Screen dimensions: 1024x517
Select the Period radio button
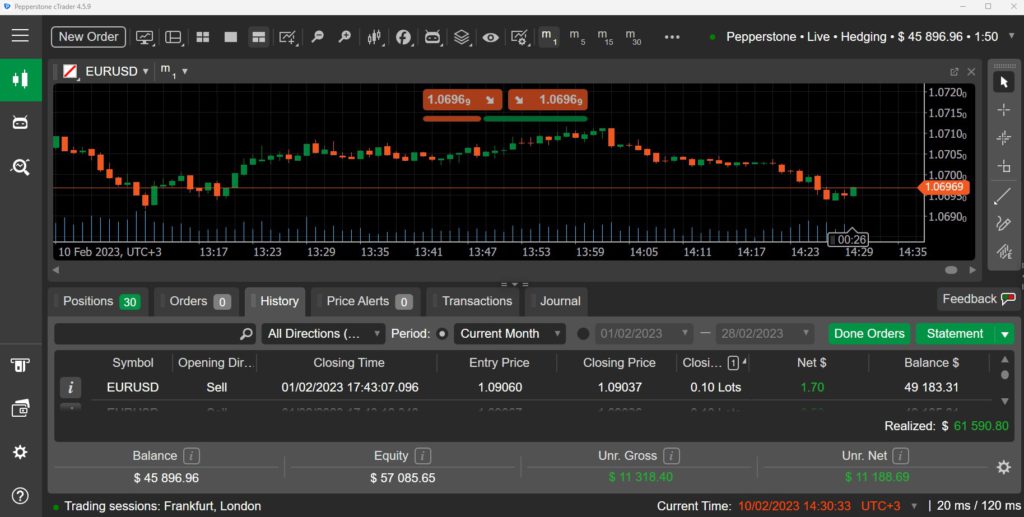(x=442, y=334)
